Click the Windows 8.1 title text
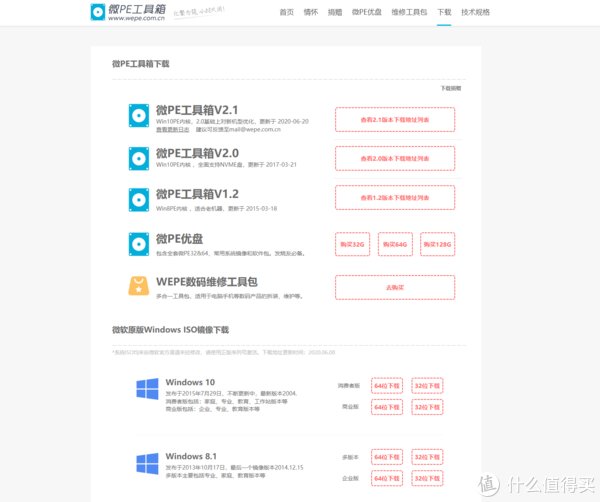 tap(191, 456)
